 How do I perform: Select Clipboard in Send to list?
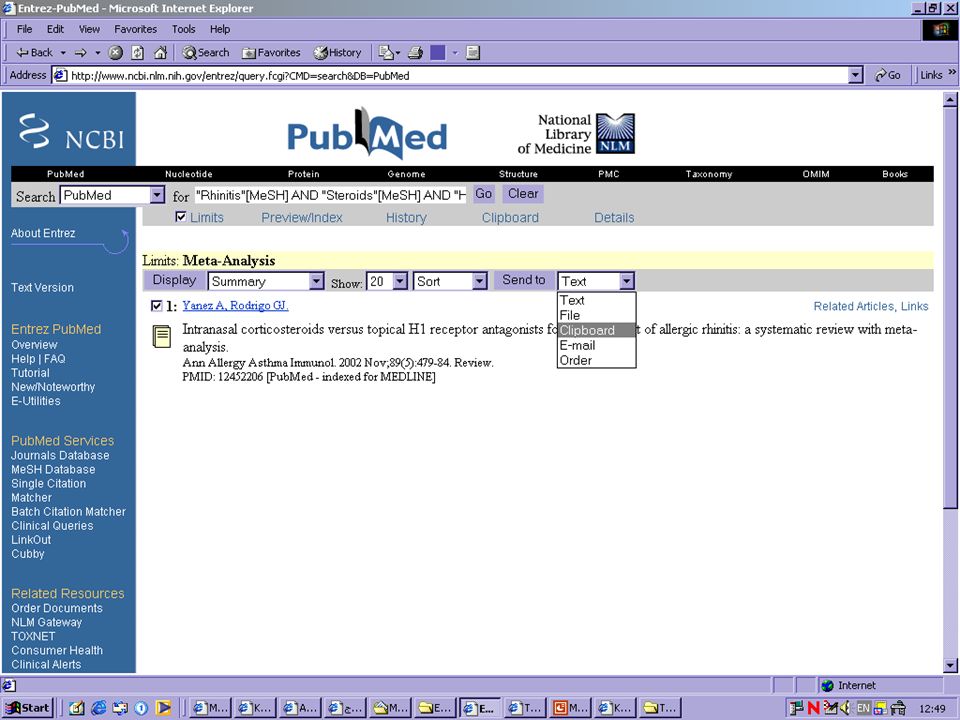point(596,330)
